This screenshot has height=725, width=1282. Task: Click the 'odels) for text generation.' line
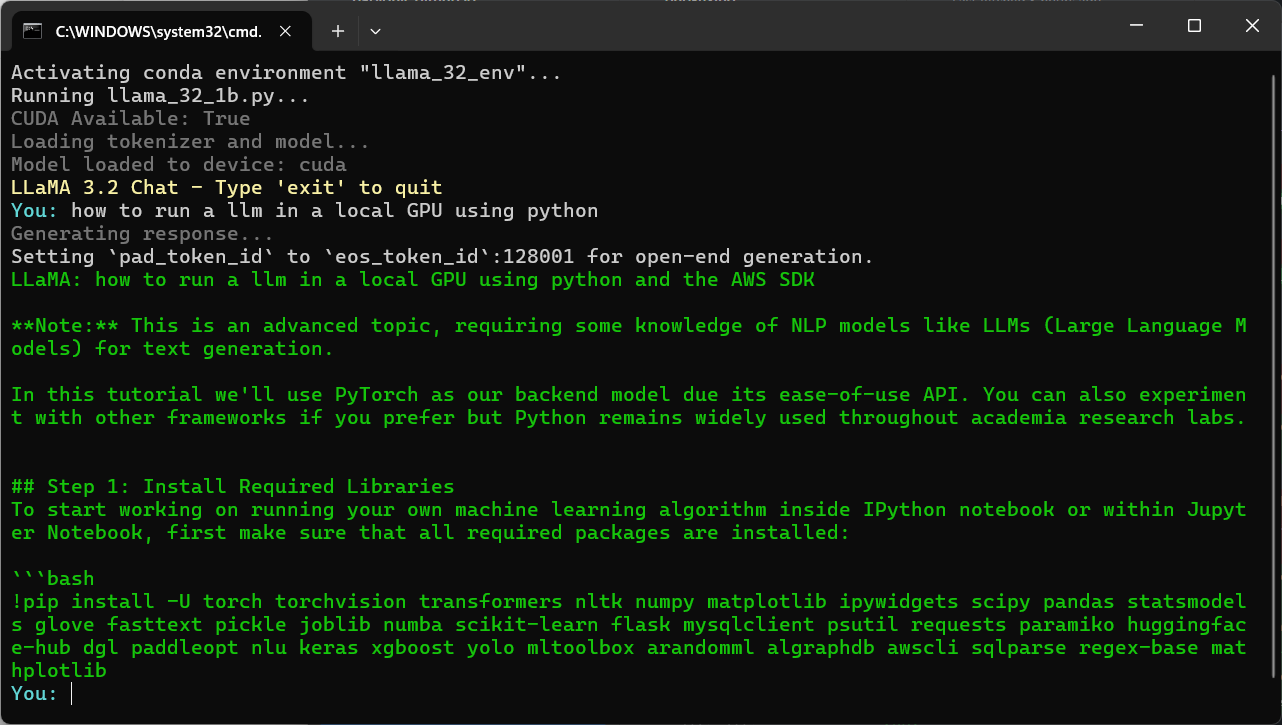[173, 349]
